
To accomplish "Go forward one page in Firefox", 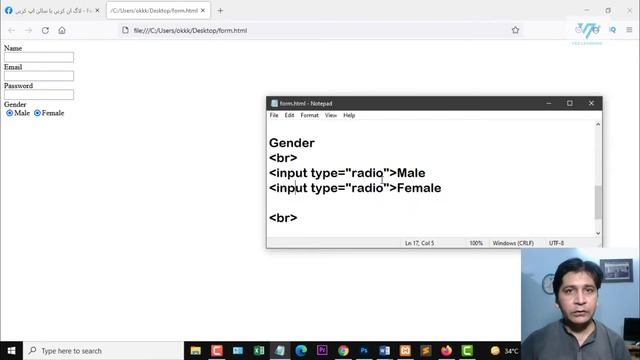I will click(x=28, y=30).
